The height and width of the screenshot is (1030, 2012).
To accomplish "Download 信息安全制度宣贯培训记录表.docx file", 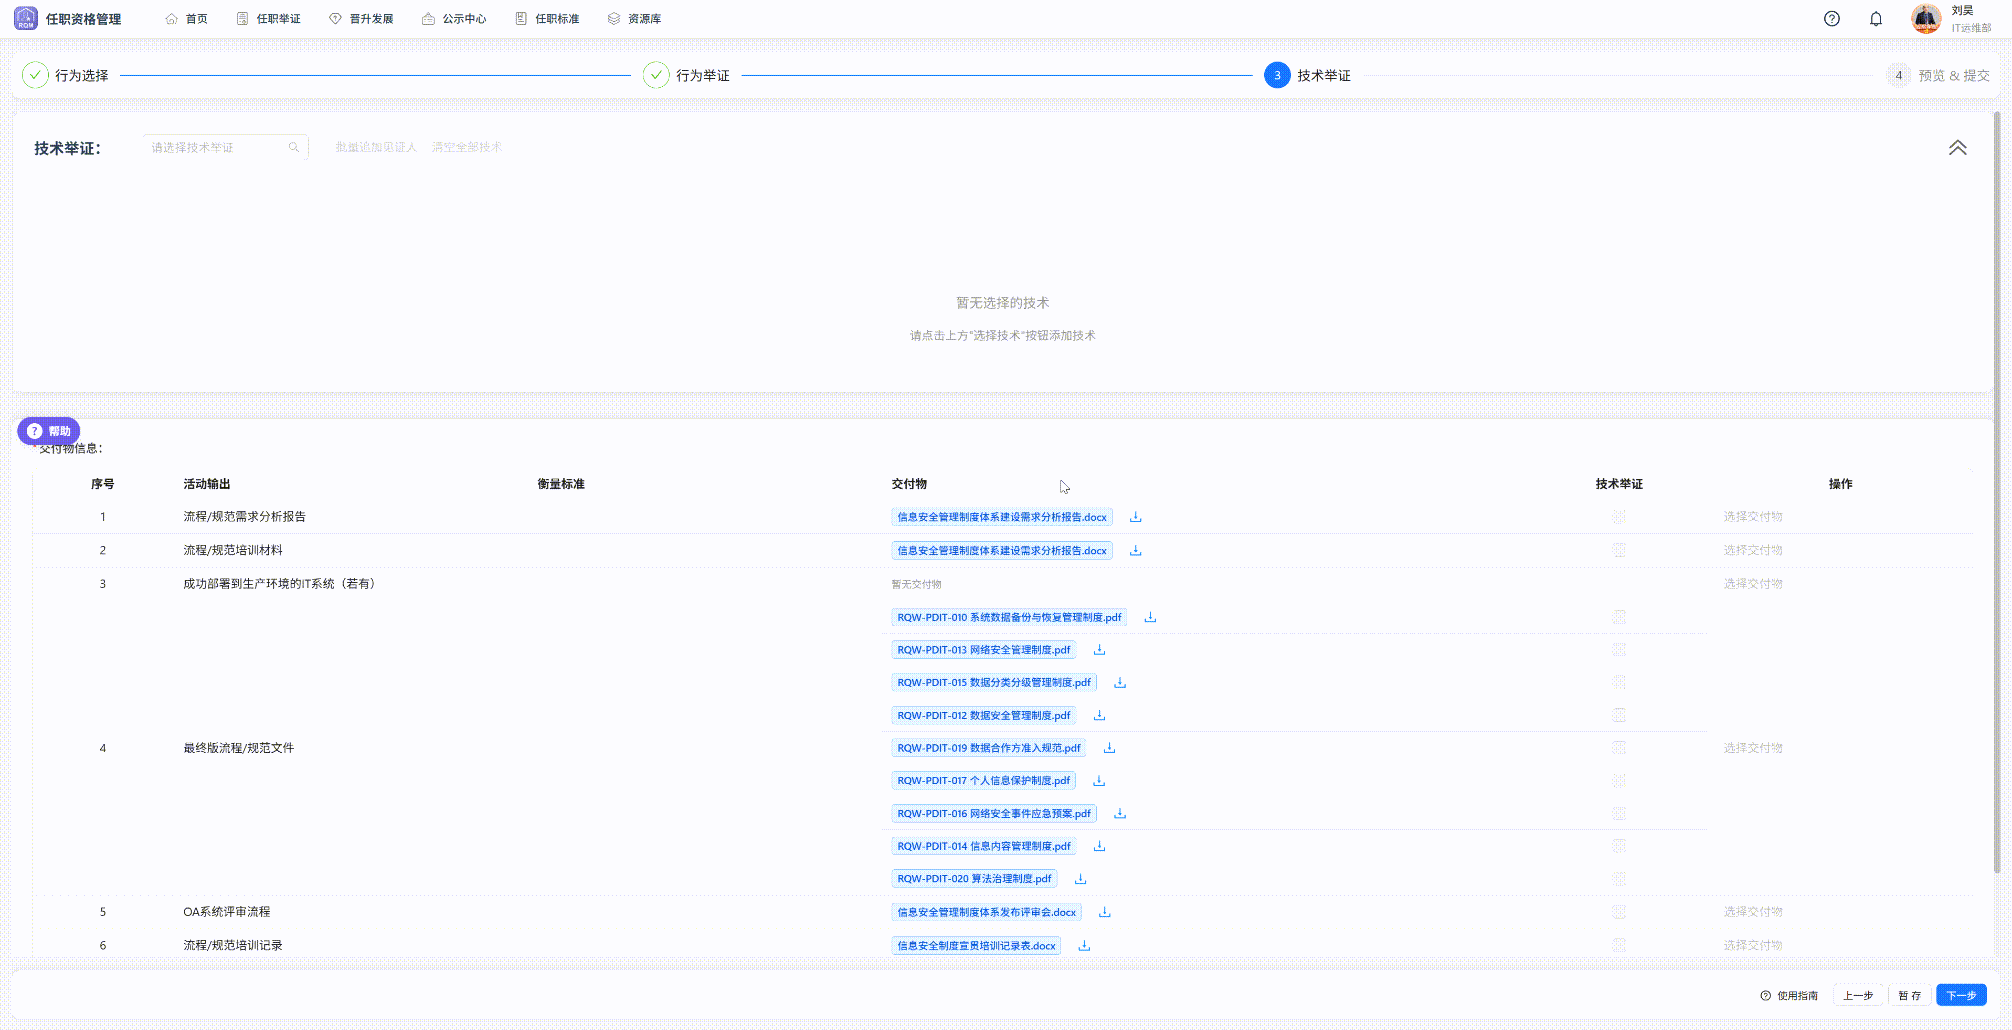I will (1084, 946).
